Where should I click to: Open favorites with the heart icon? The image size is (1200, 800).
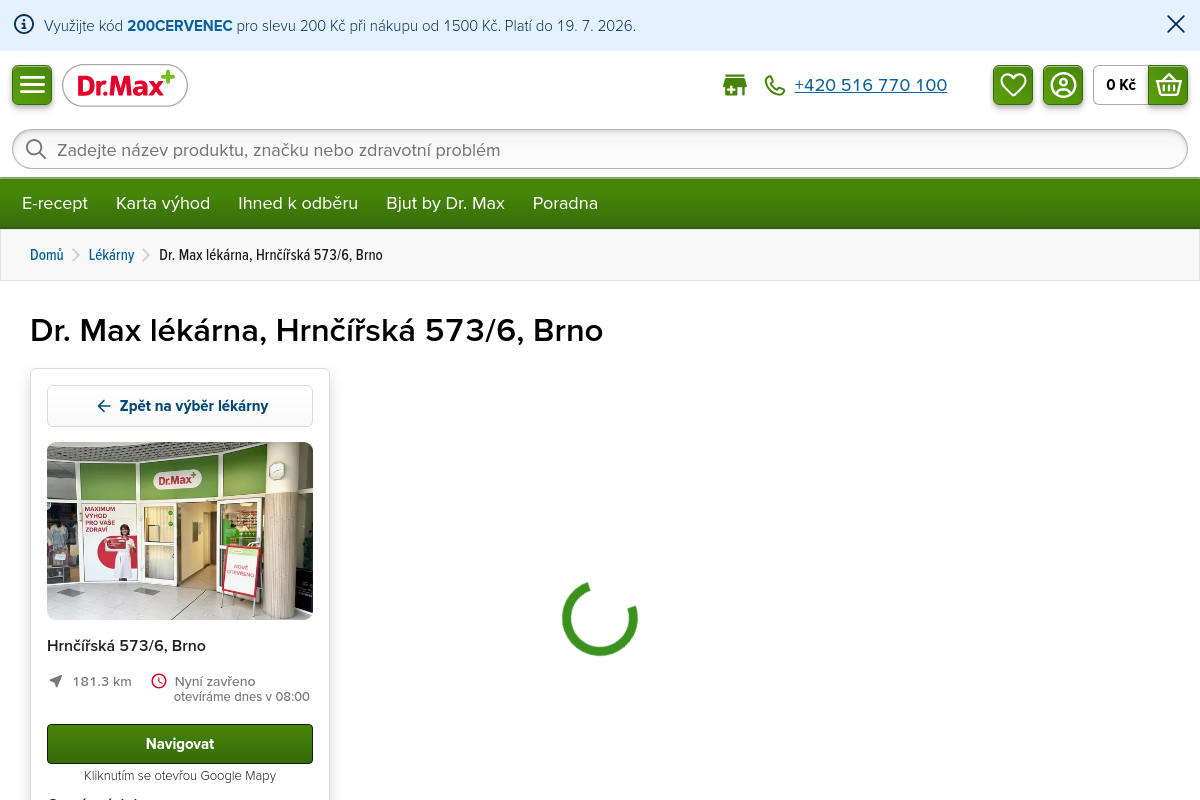(1013, 85)
